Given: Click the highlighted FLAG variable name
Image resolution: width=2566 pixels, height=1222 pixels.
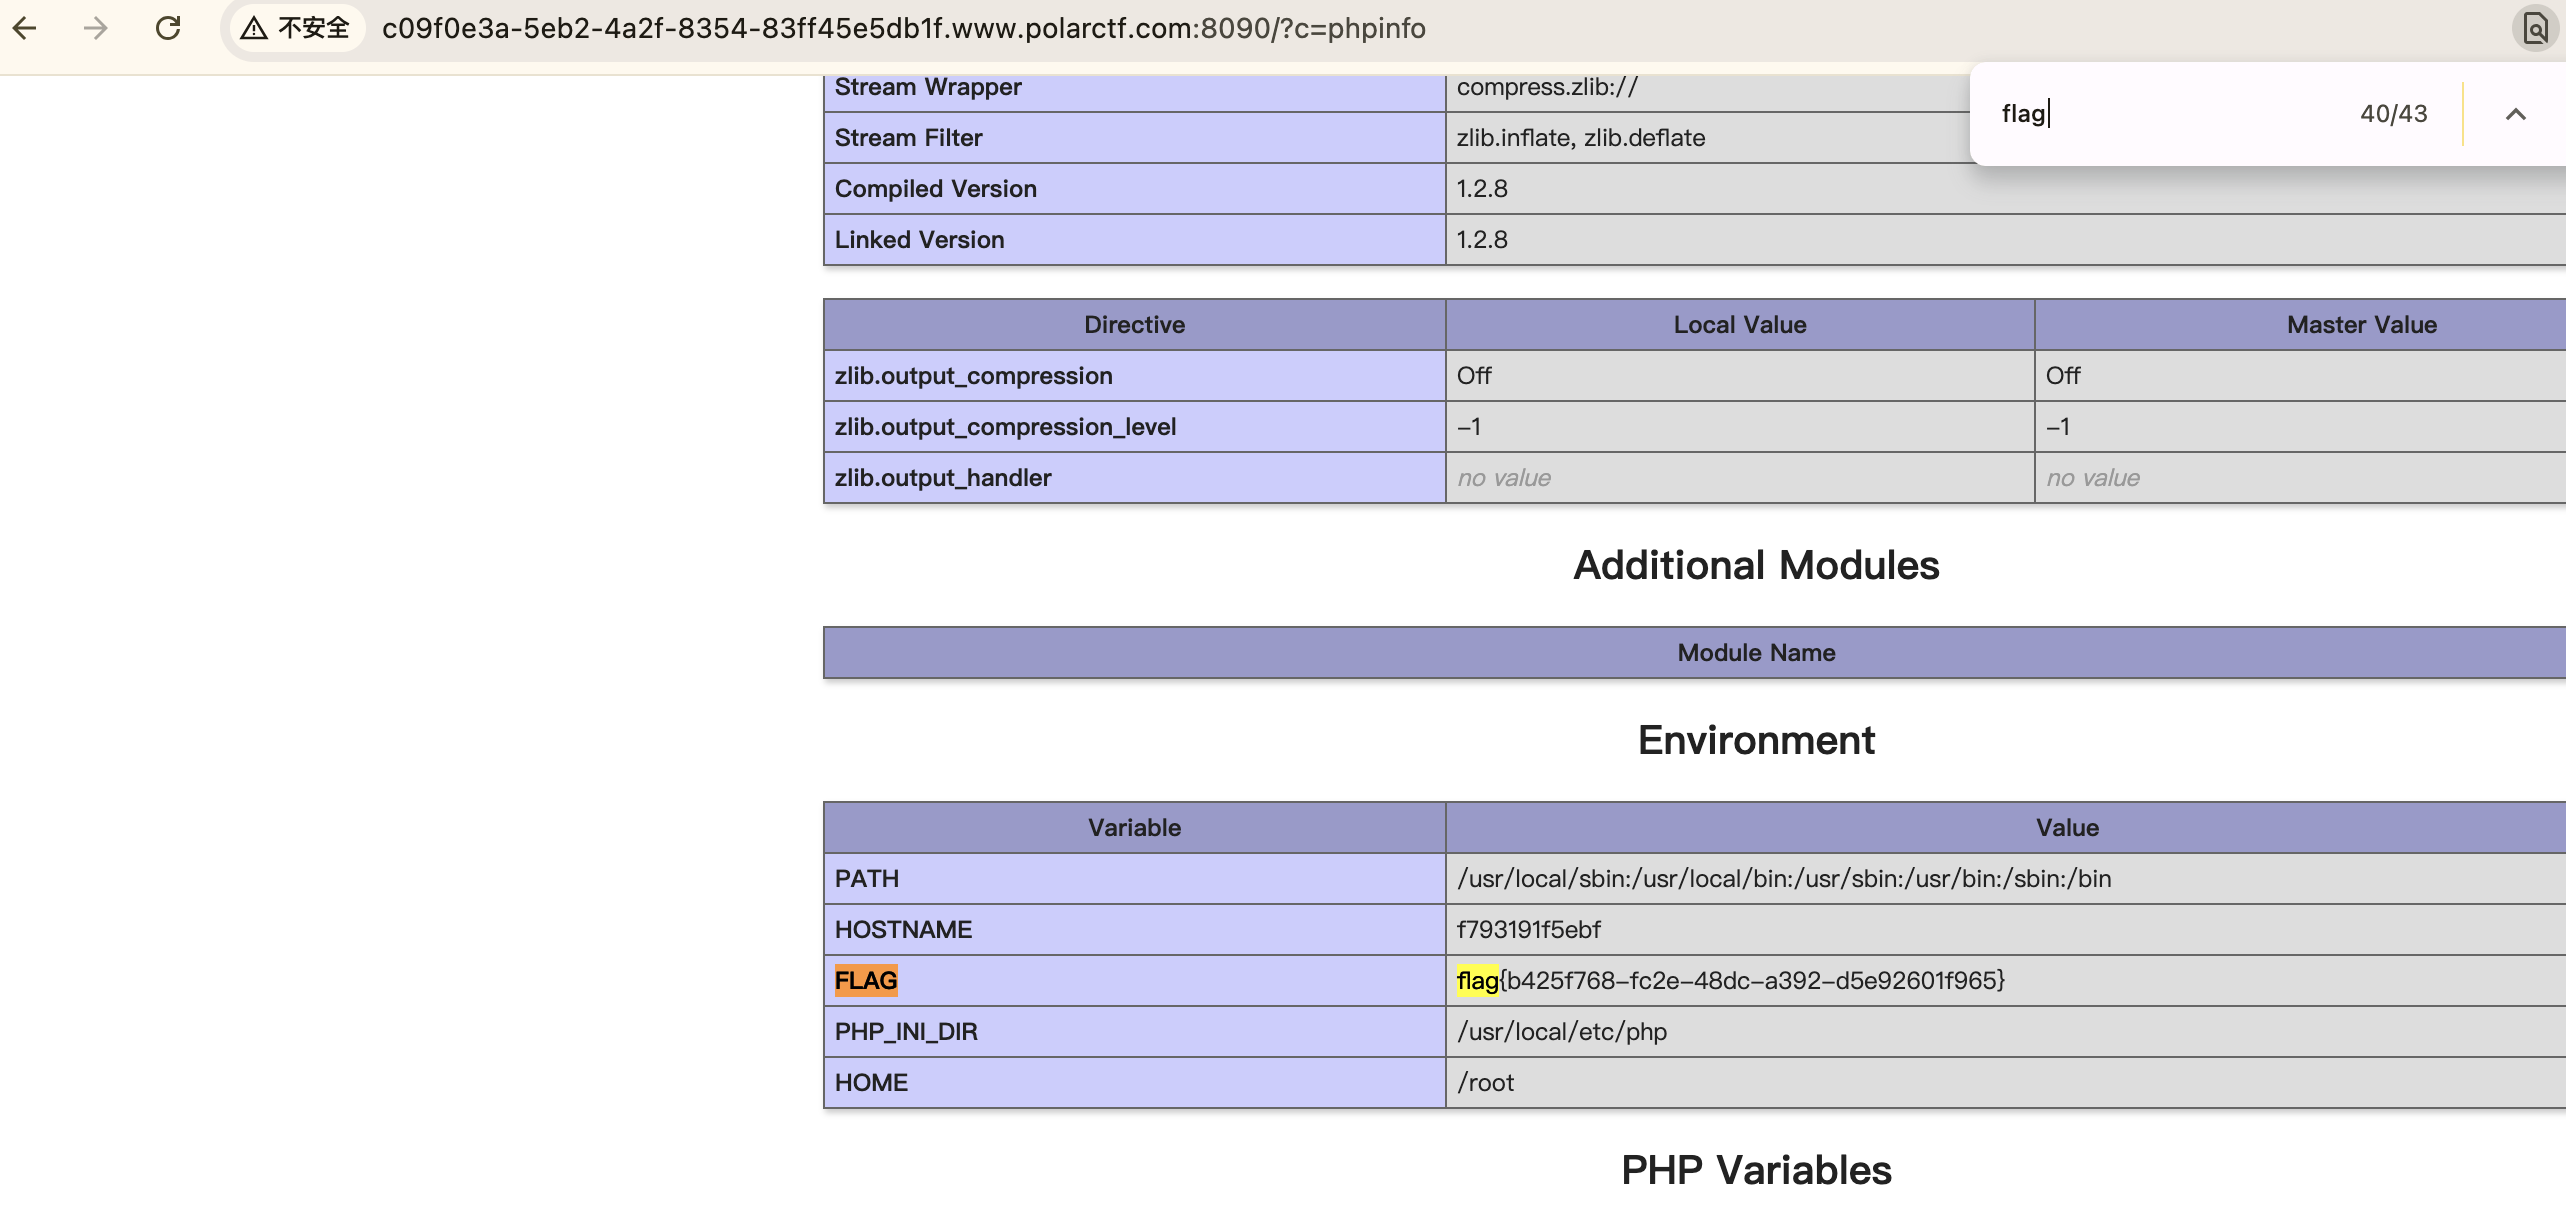Looking at the screenshot, I should pyautogui.click(x=866, y=980).
